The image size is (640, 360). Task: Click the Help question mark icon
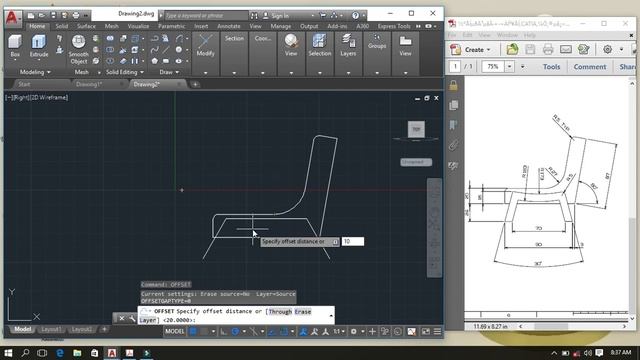coord(356,16)
